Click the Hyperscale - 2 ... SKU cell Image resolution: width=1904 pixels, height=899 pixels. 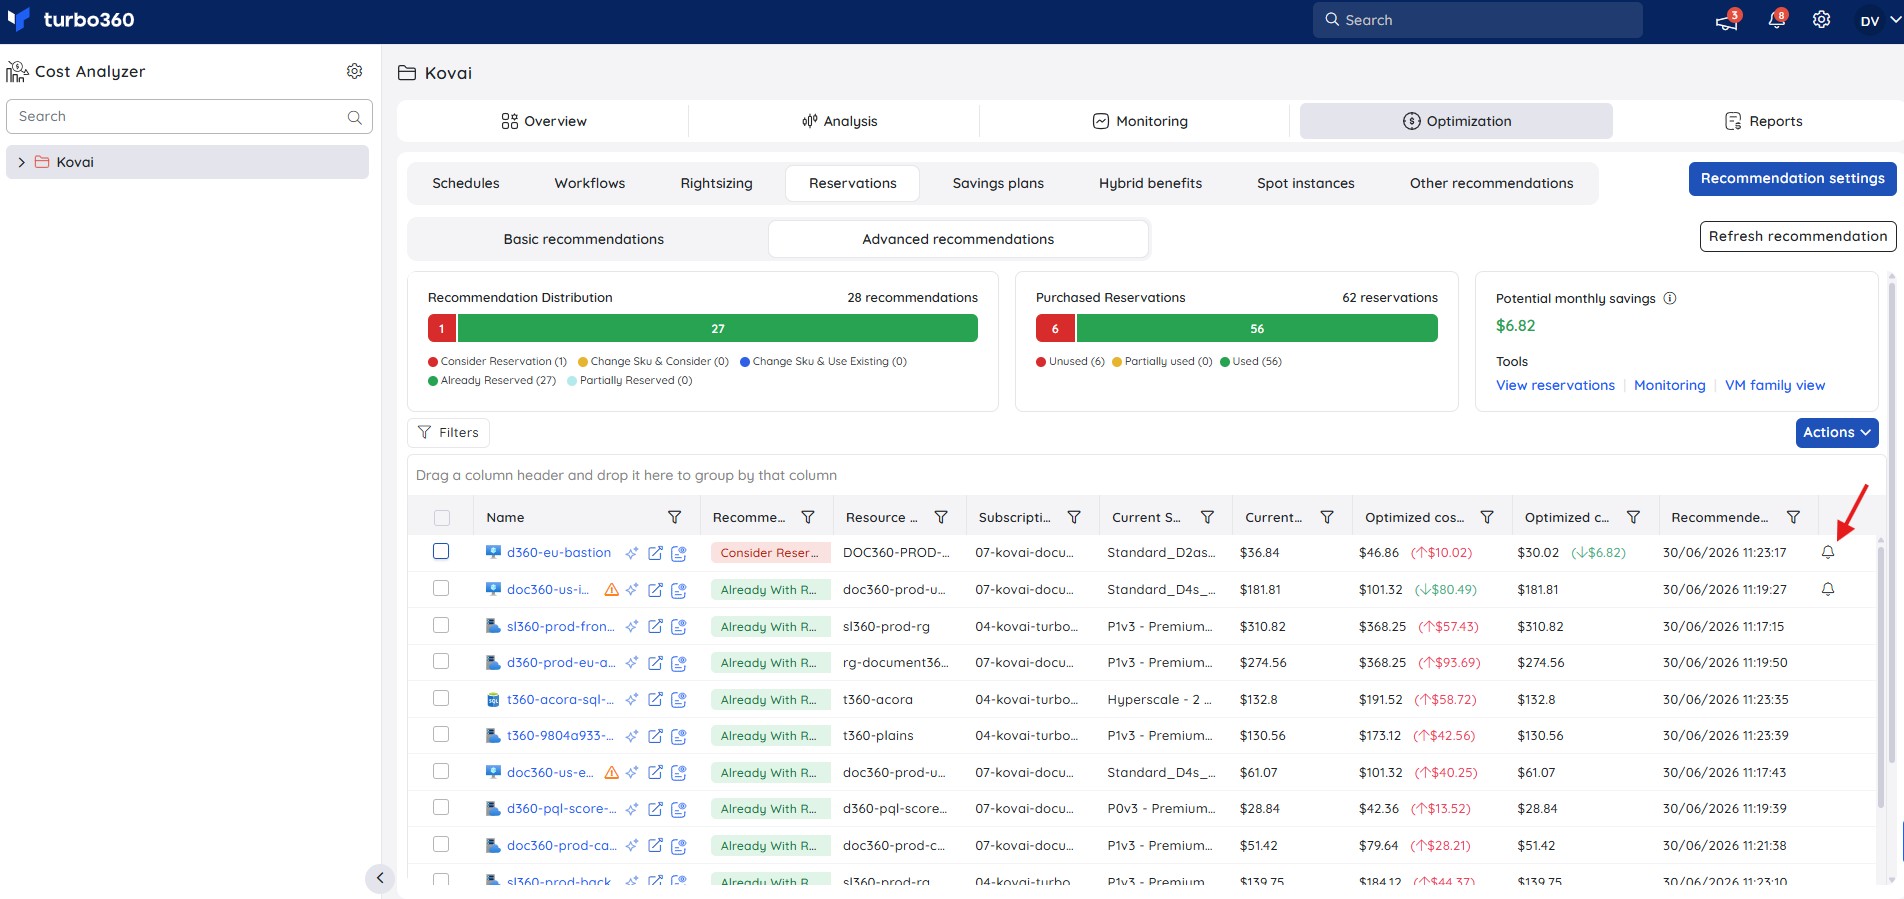[1159, 699]
